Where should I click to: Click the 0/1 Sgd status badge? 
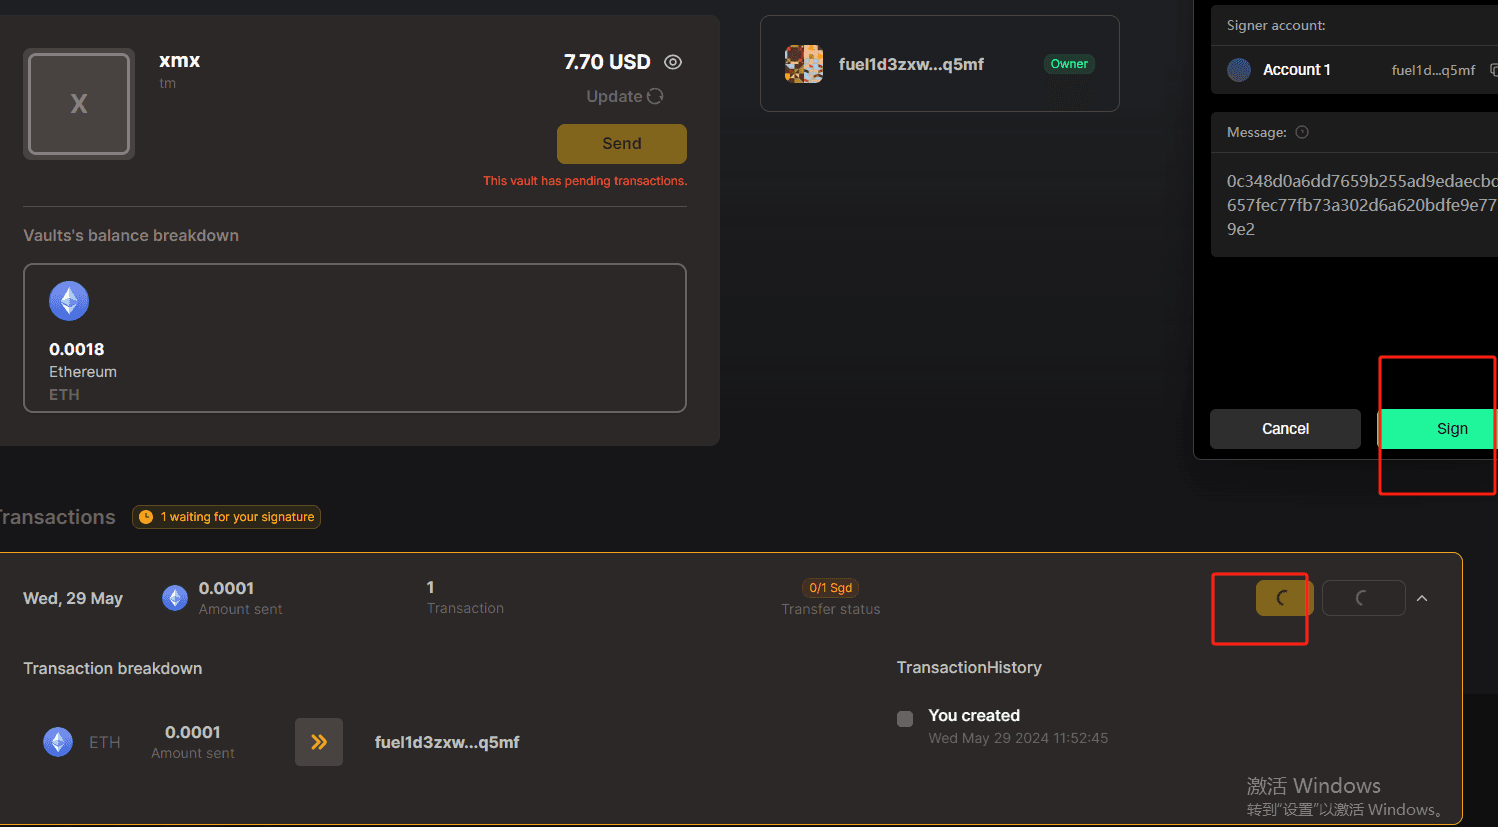coord(831,588)
